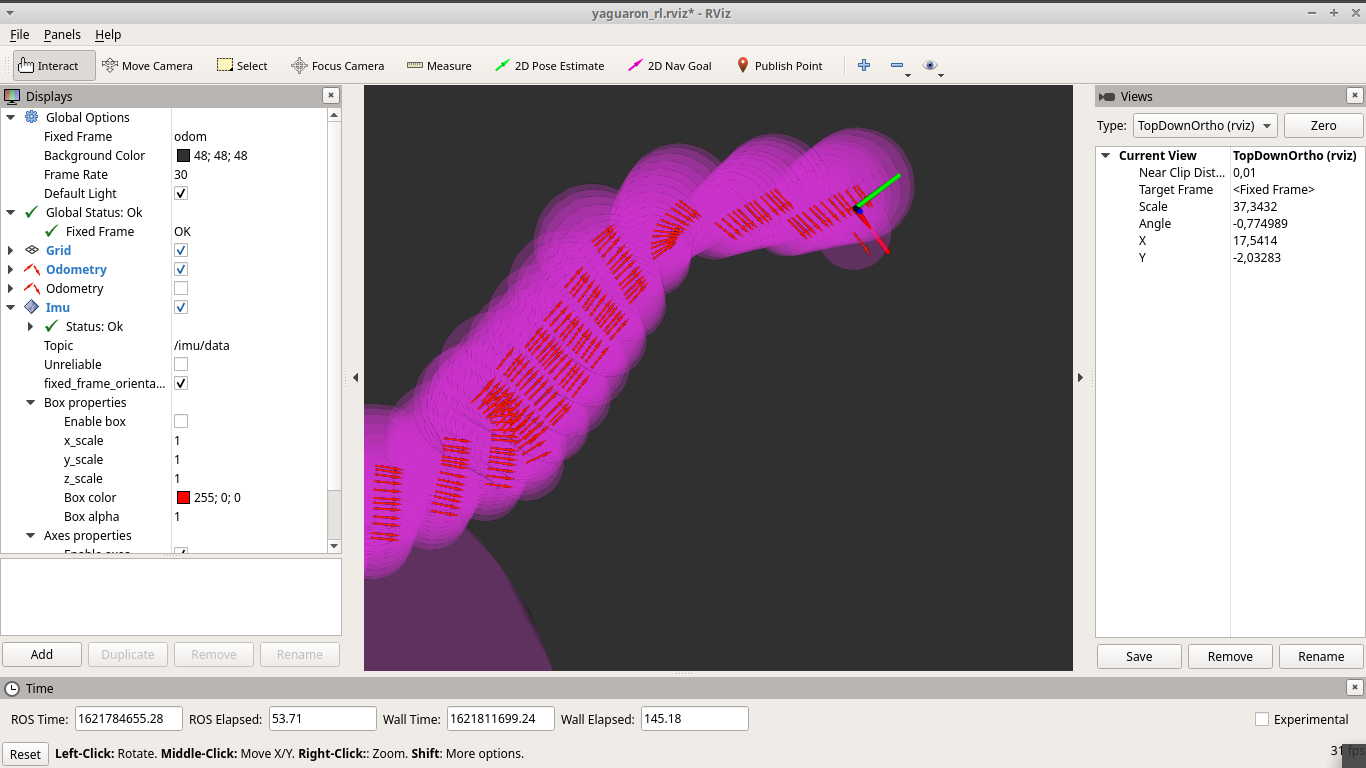Expand the bold Odometry entry

tap(11, 269)
